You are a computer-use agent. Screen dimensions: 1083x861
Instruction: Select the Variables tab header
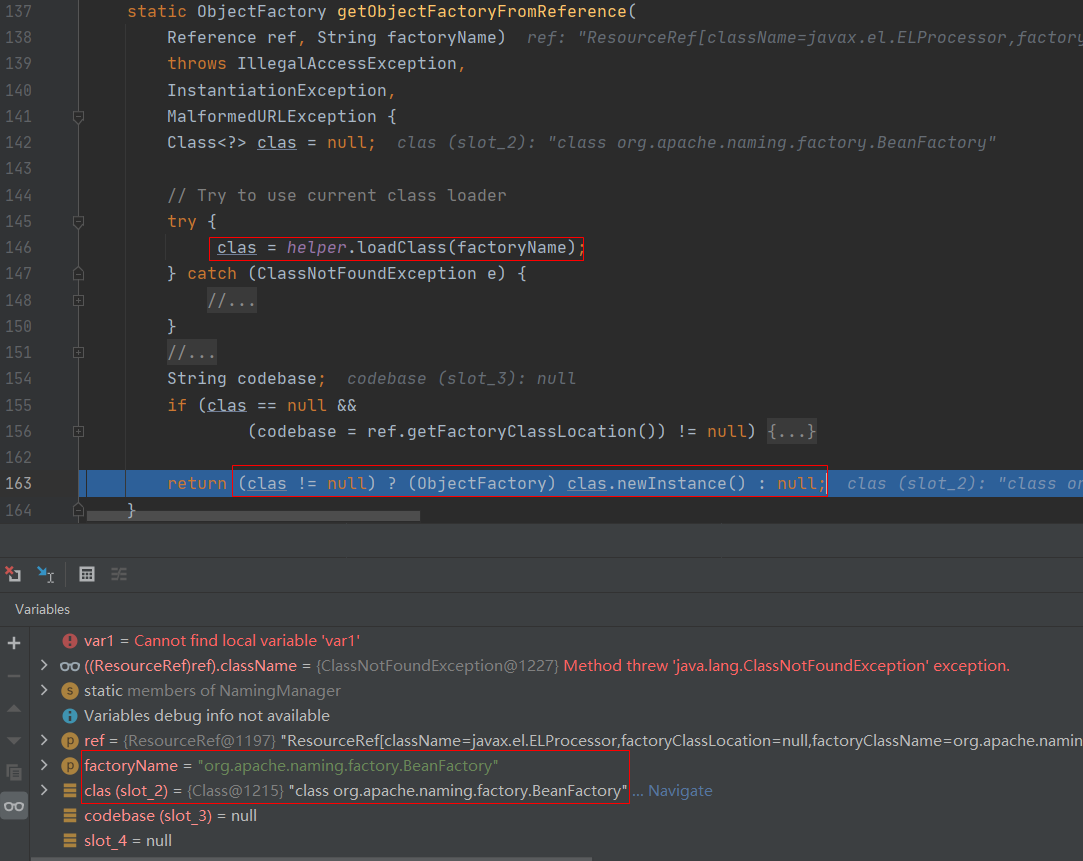43,609
